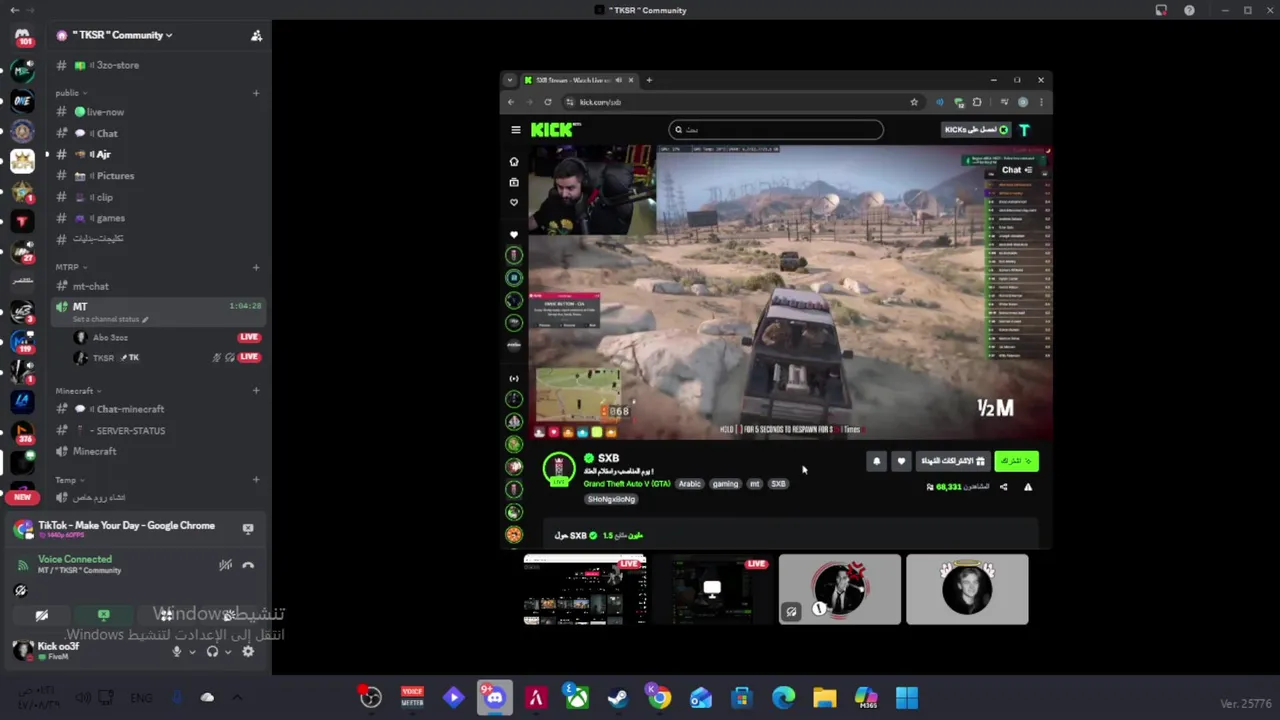Select the muted user avatar tile
This screenshot has height=720, width=1280.
840,590
